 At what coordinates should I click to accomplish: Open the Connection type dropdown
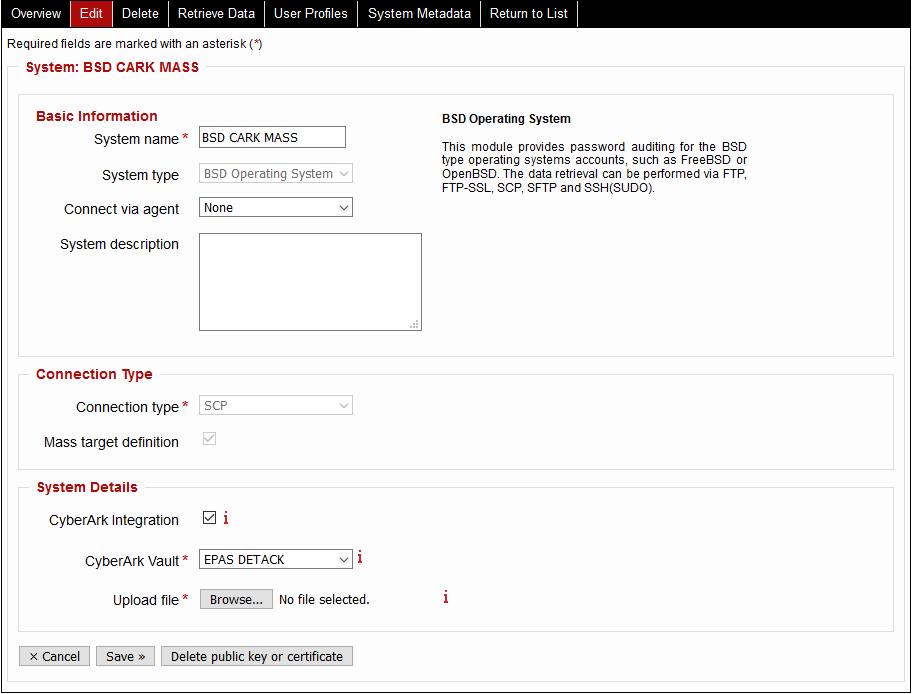[x=275, y=405]
